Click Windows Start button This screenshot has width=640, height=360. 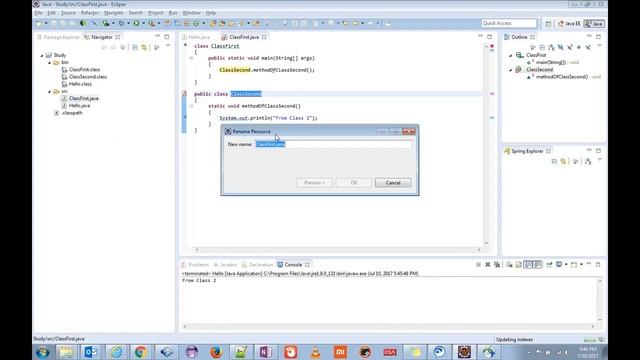pyautogui.click(x=43, y=352)
